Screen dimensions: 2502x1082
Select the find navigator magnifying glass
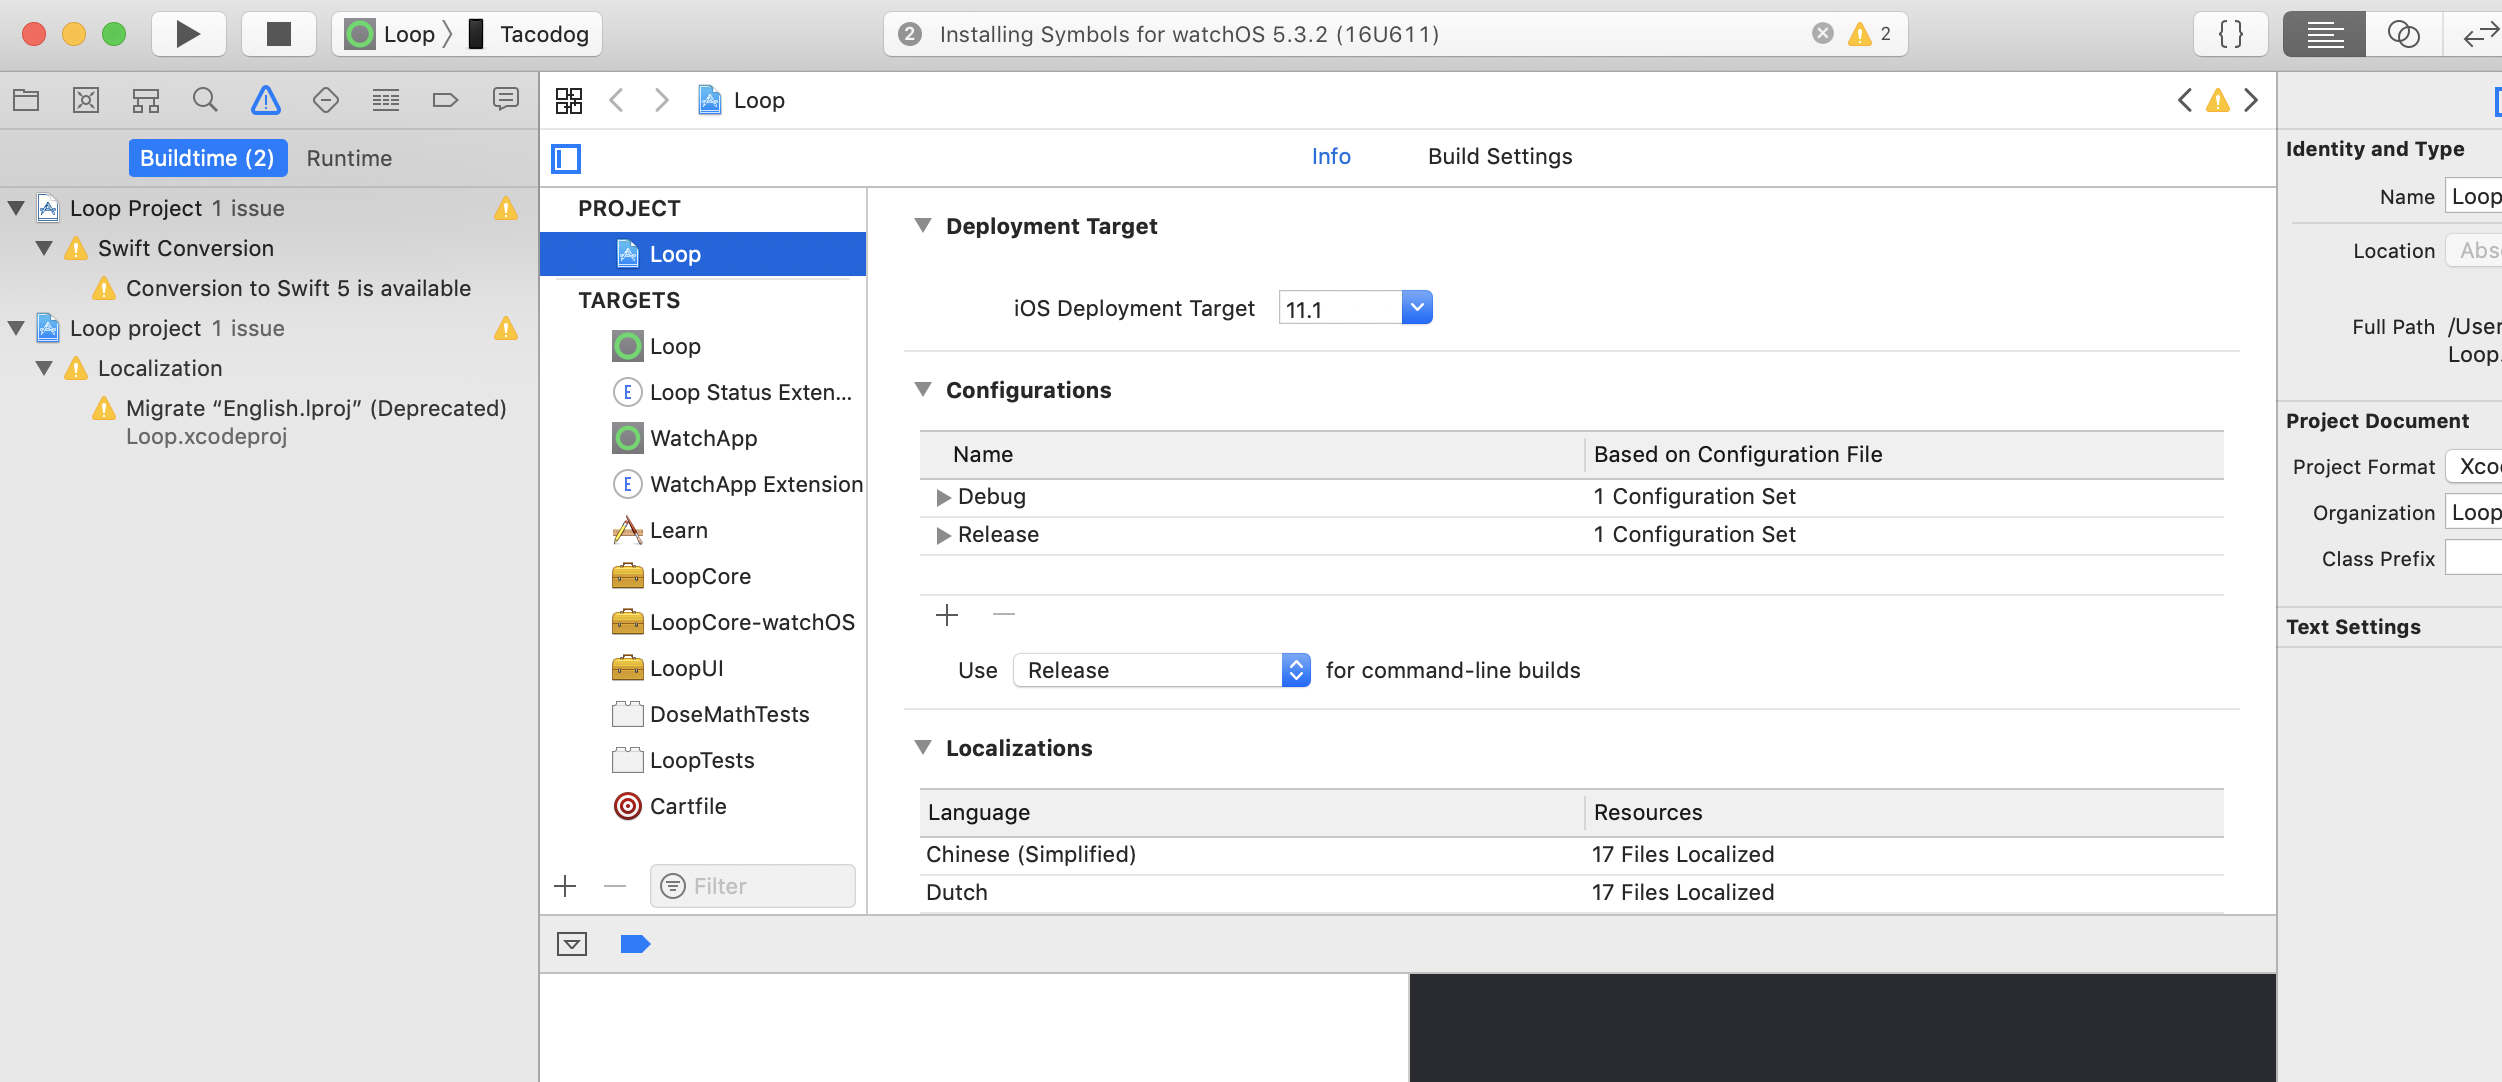pyautogui.click(x=205, y=99)
